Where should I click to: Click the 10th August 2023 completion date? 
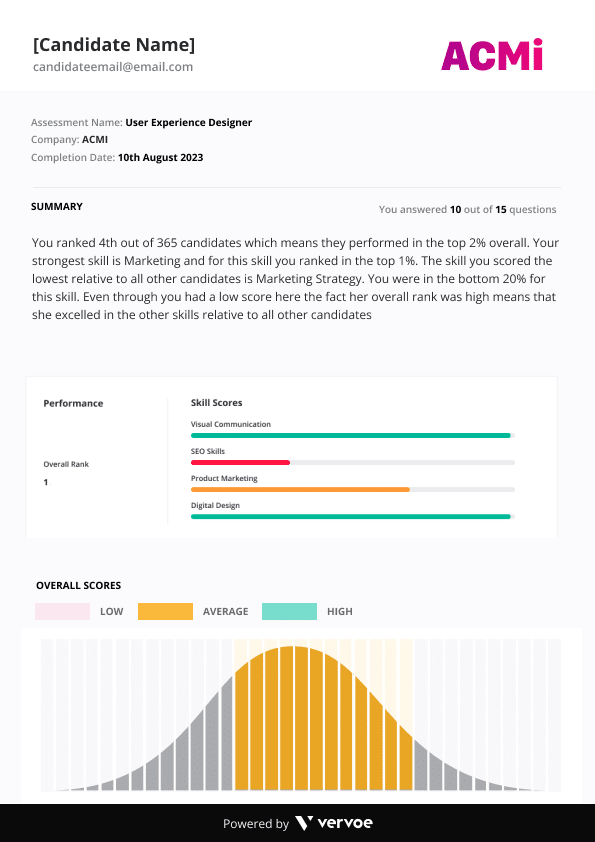pos(161,157)
